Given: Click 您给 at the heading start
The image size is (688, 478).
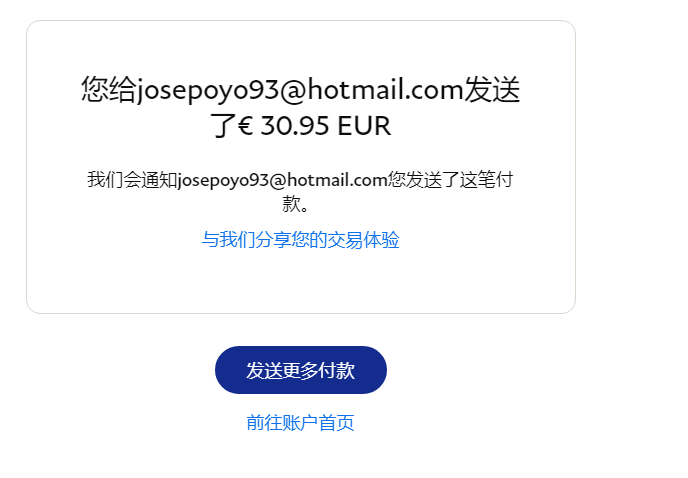Looking at the screenshot, I should click(109, 90).
